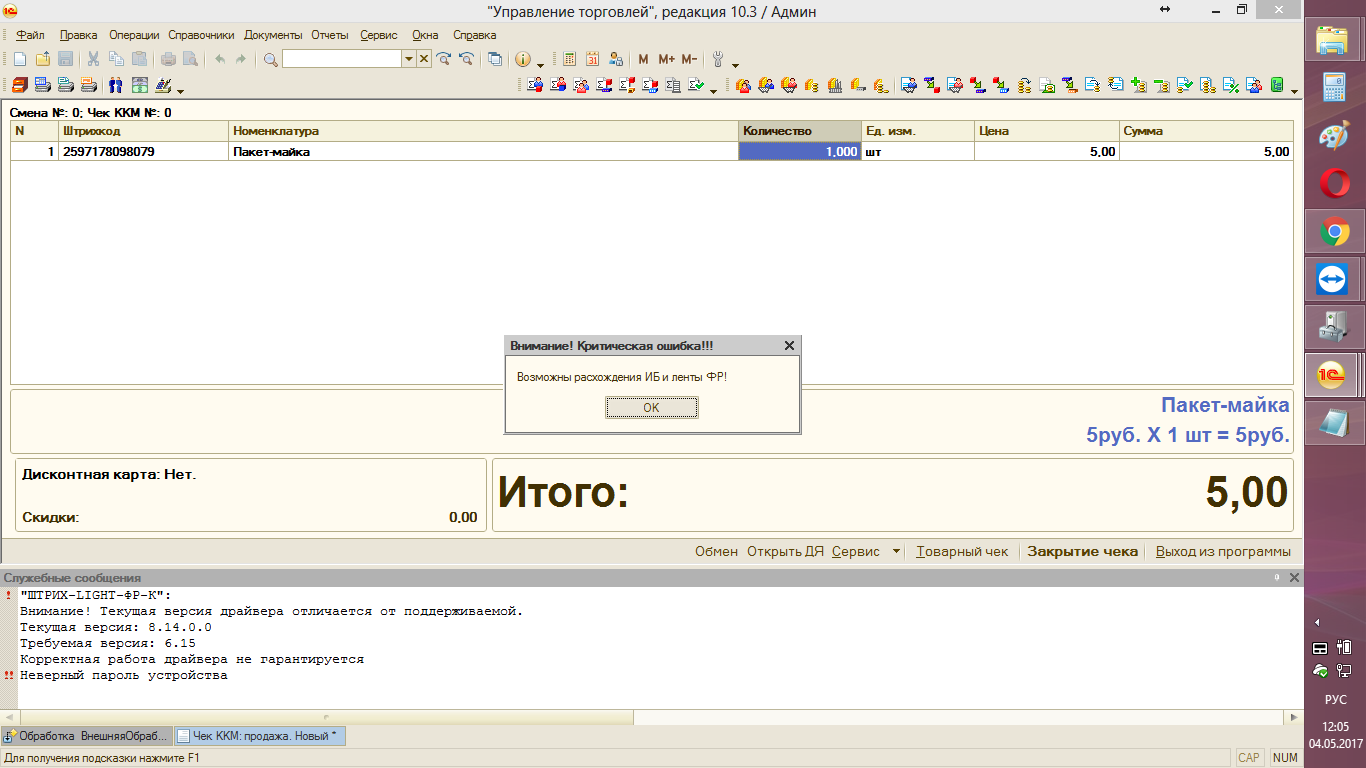The height and width of the screenshot is (768, 1366).
Task: Open the calendar icon in the toolbar
Action: click(x=592, y=59)
